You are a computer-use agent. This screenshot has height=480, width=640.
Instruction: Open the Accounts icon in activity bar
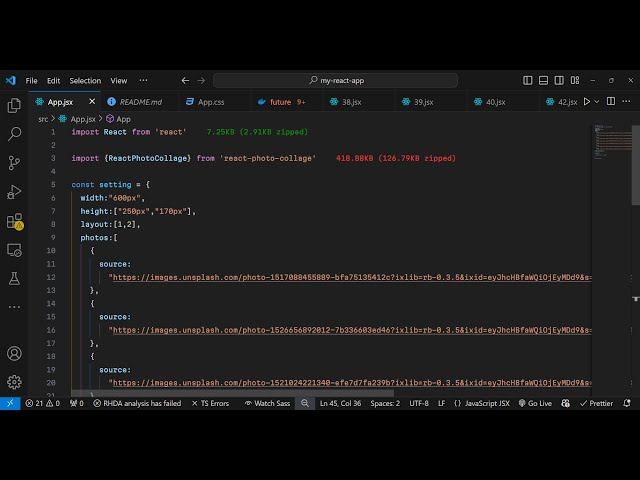click(14, 353)
